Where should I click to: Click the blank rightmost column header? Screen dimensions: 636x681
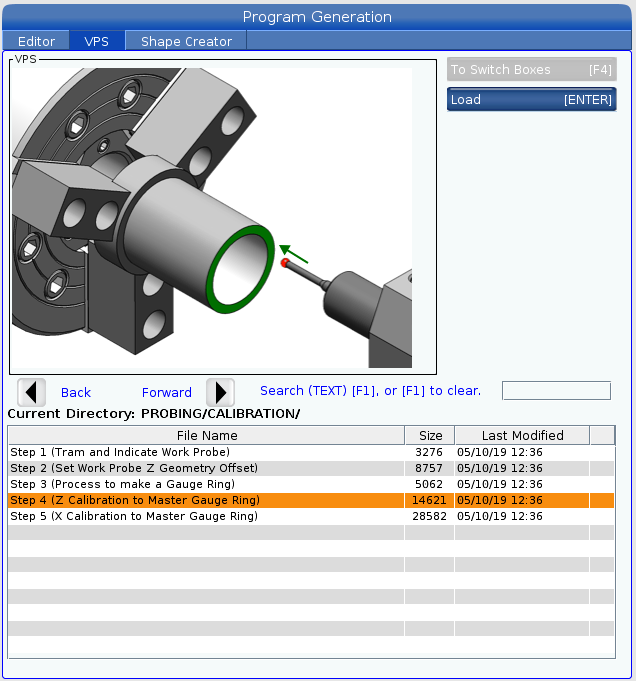602,435
